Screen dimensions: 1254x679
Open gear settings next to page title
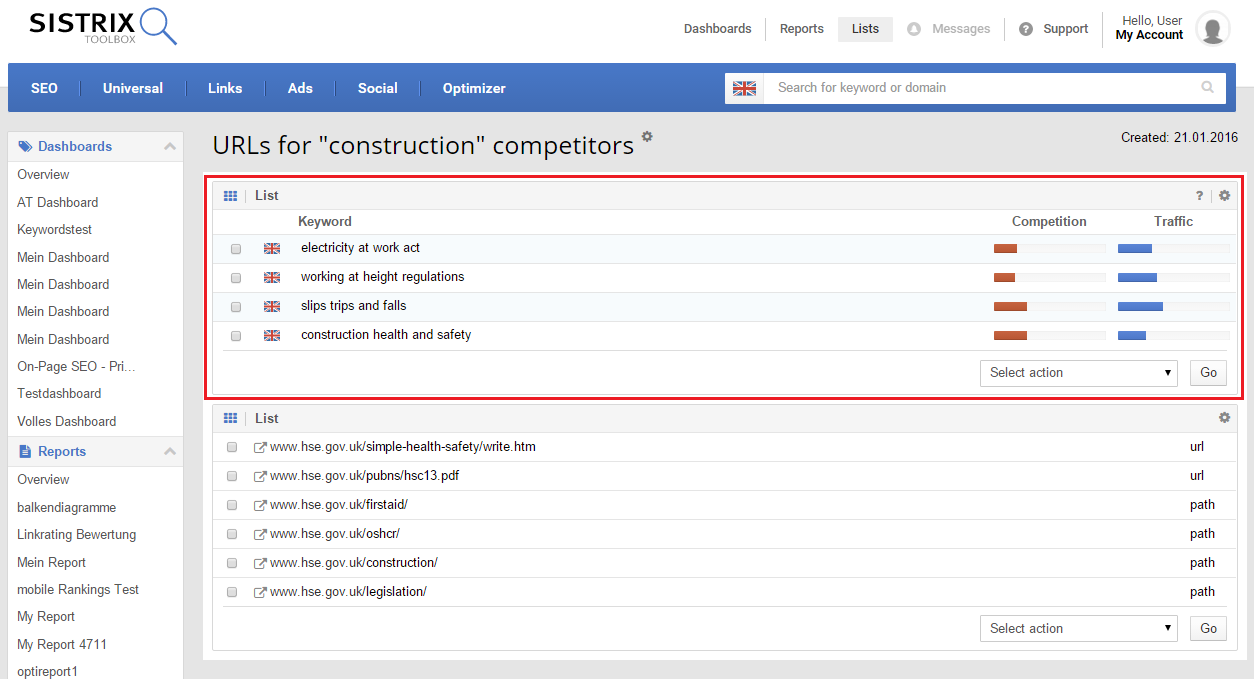click(647, 136)
